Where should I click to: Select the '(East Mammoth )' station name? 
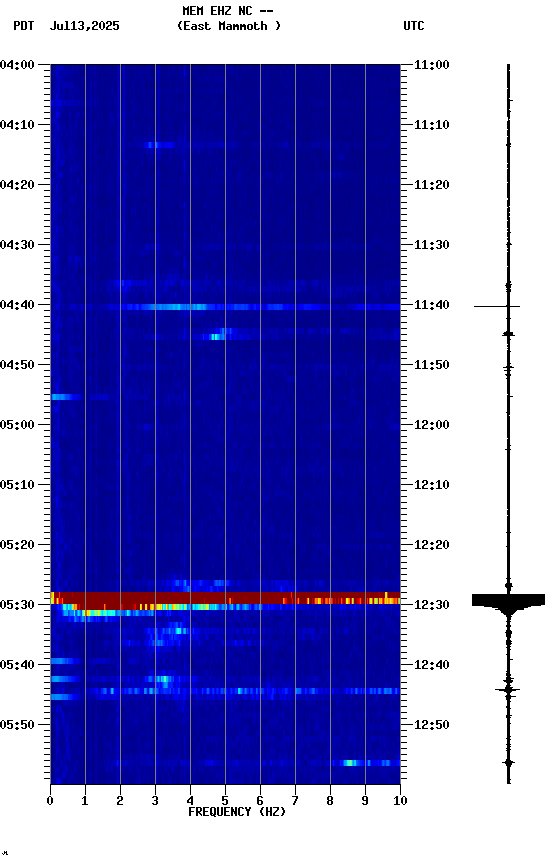click(229, 26)
